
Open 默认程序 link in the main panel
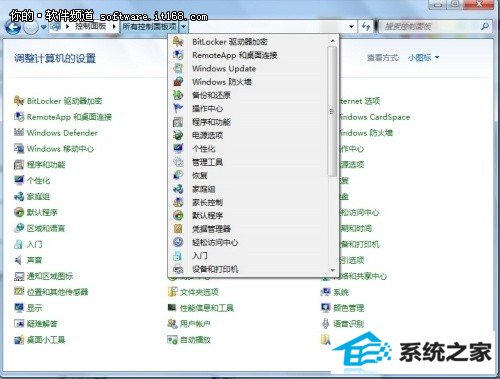click(x=42, y=212)
